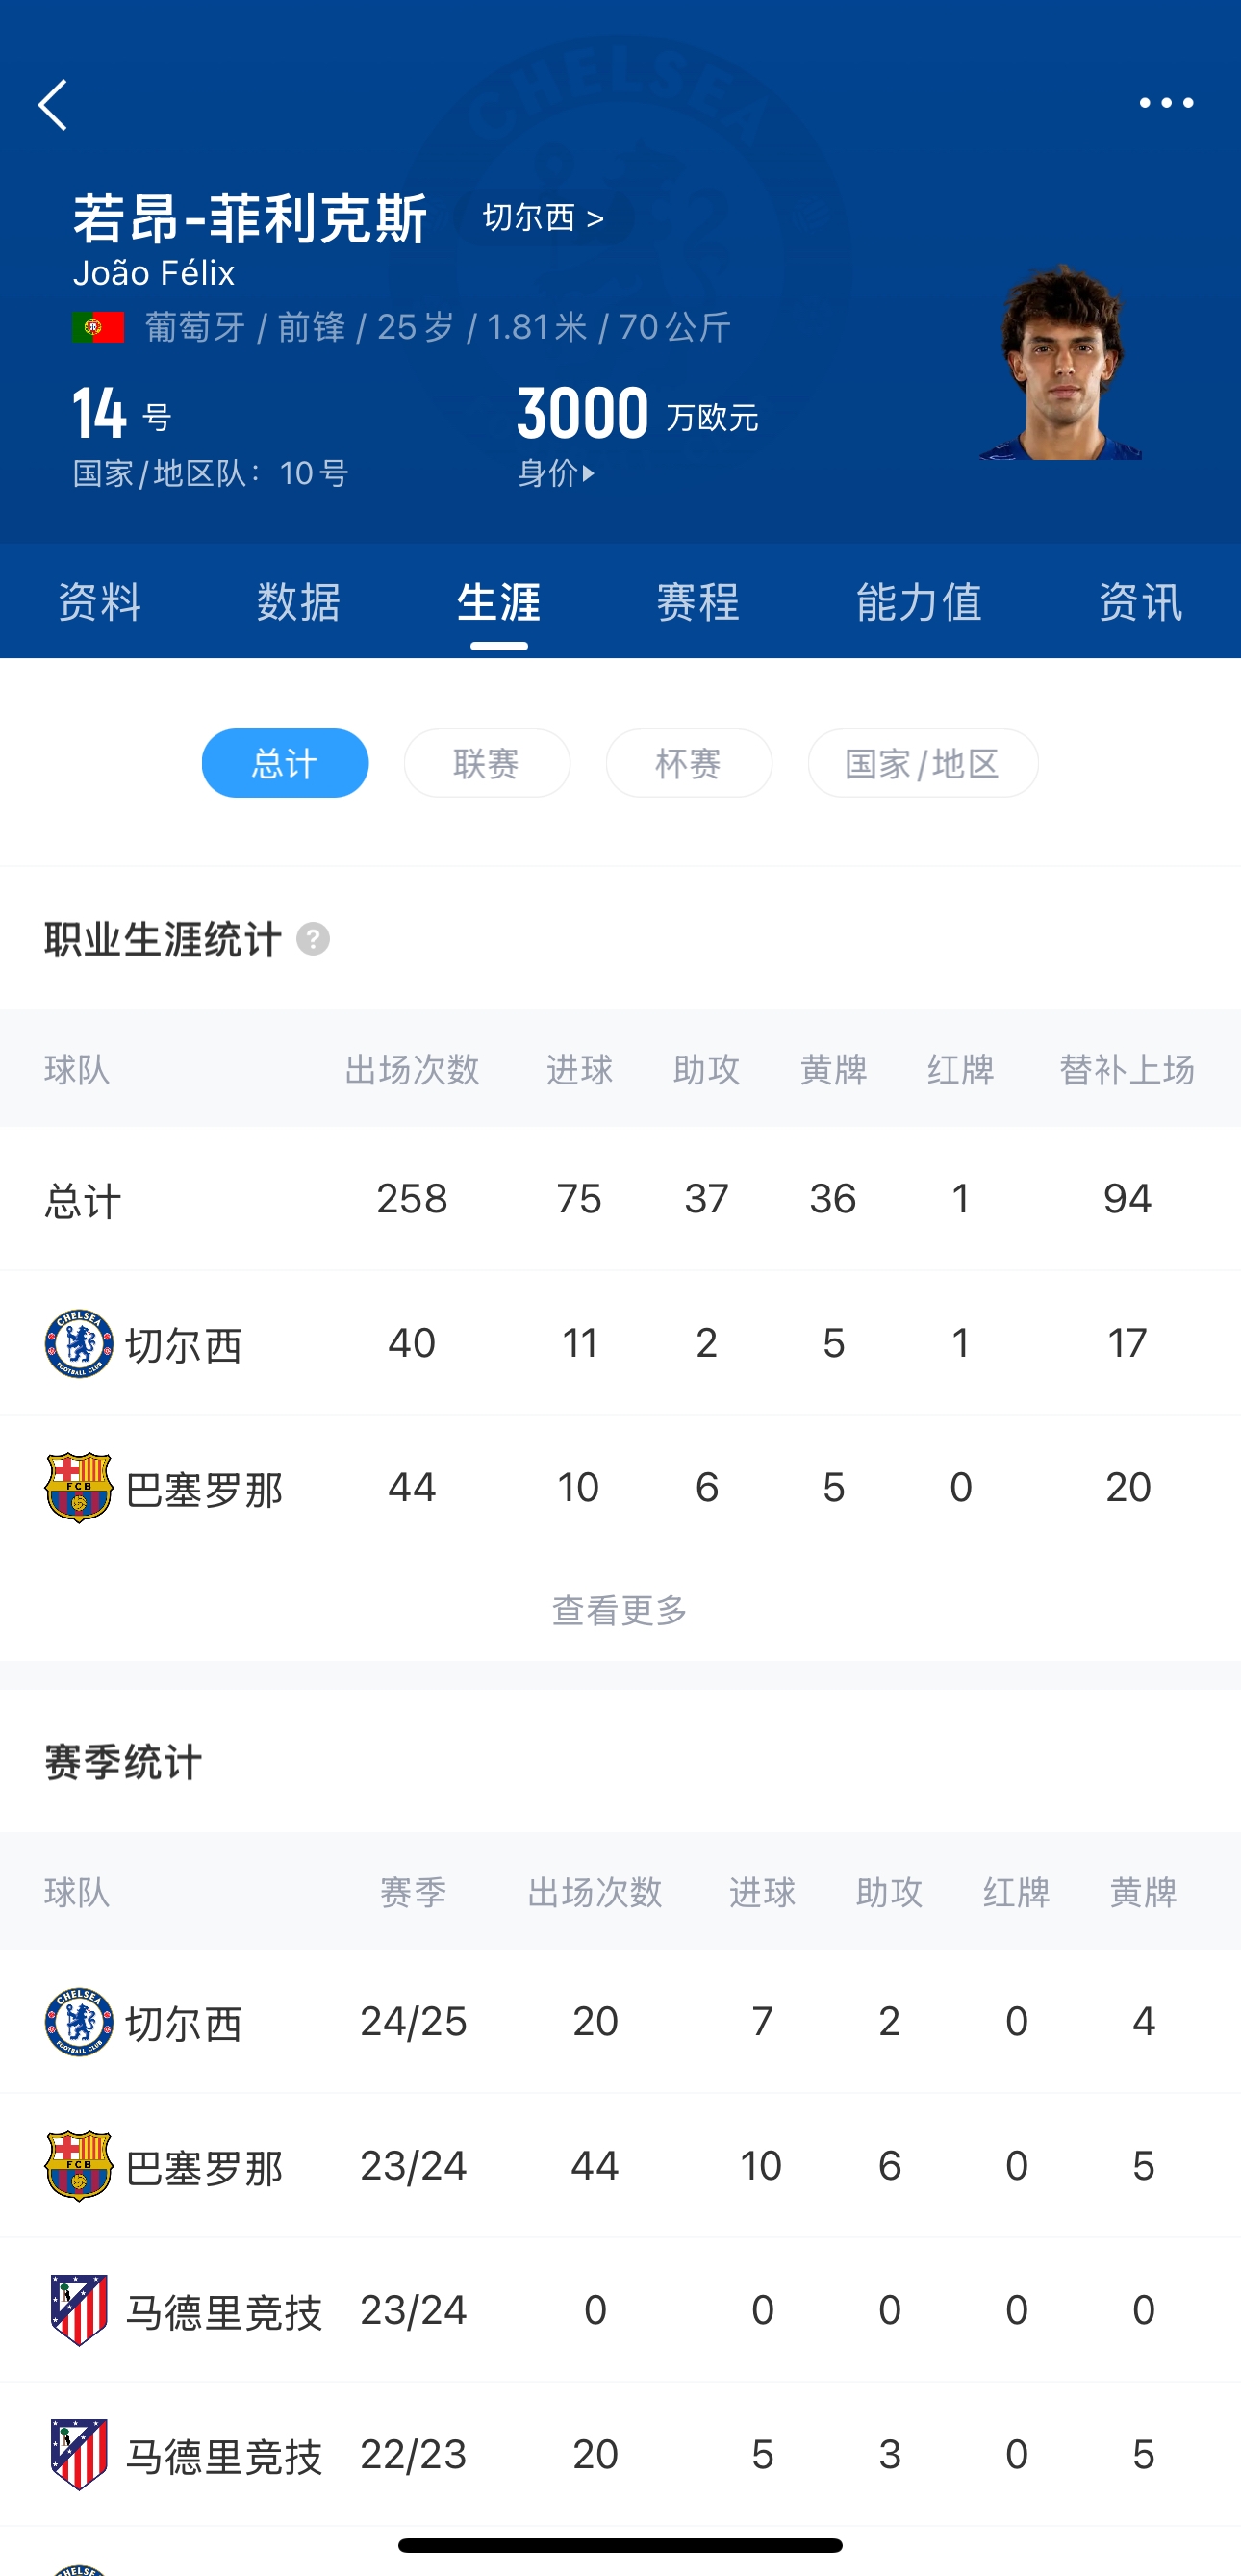
Task: Tap the back arrow icon
Action: click(x=53, y=105)
